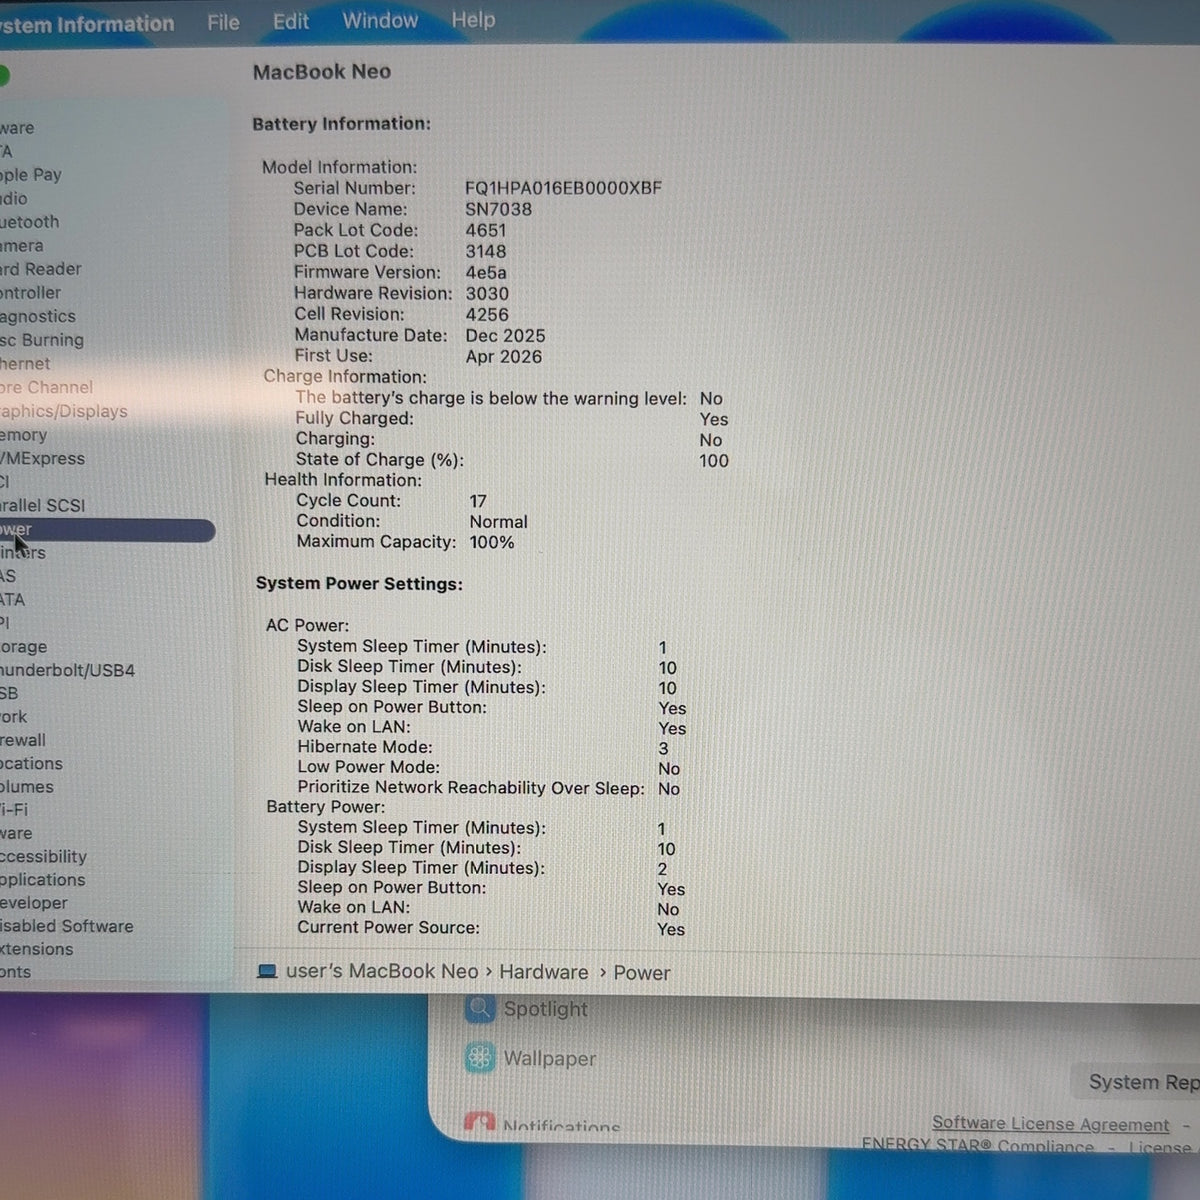Image resolution: width=1200 pixels, height=1200 pixels.
Task: Select Memory in the sidebar
Action: pos(24,435)
